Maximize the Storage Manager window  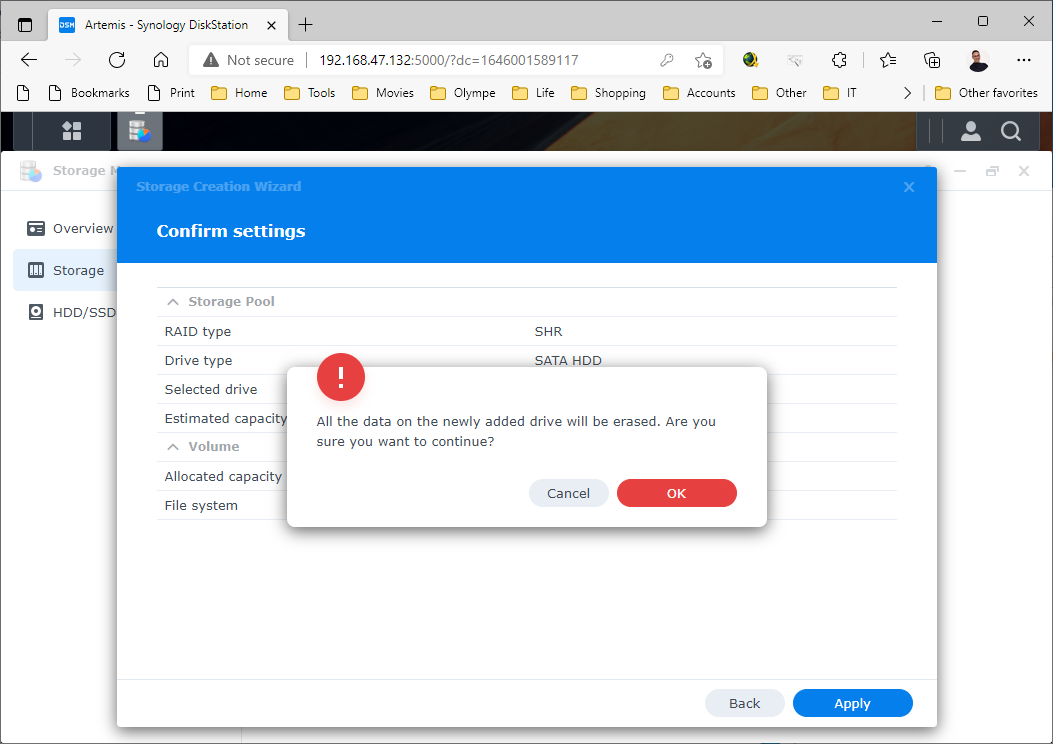coord(992,171)
